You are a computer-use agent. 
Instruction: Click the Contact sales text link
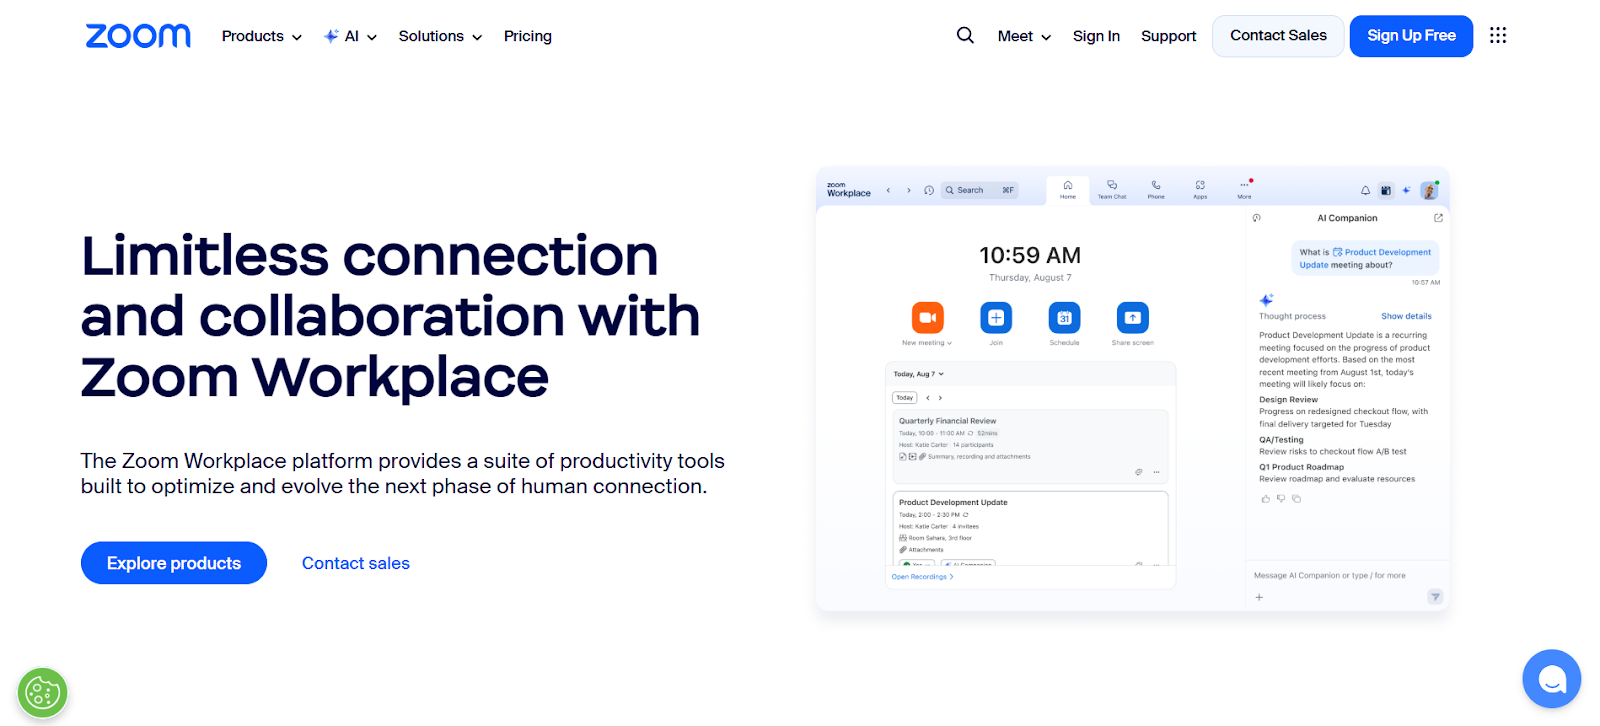click(356, 563)
